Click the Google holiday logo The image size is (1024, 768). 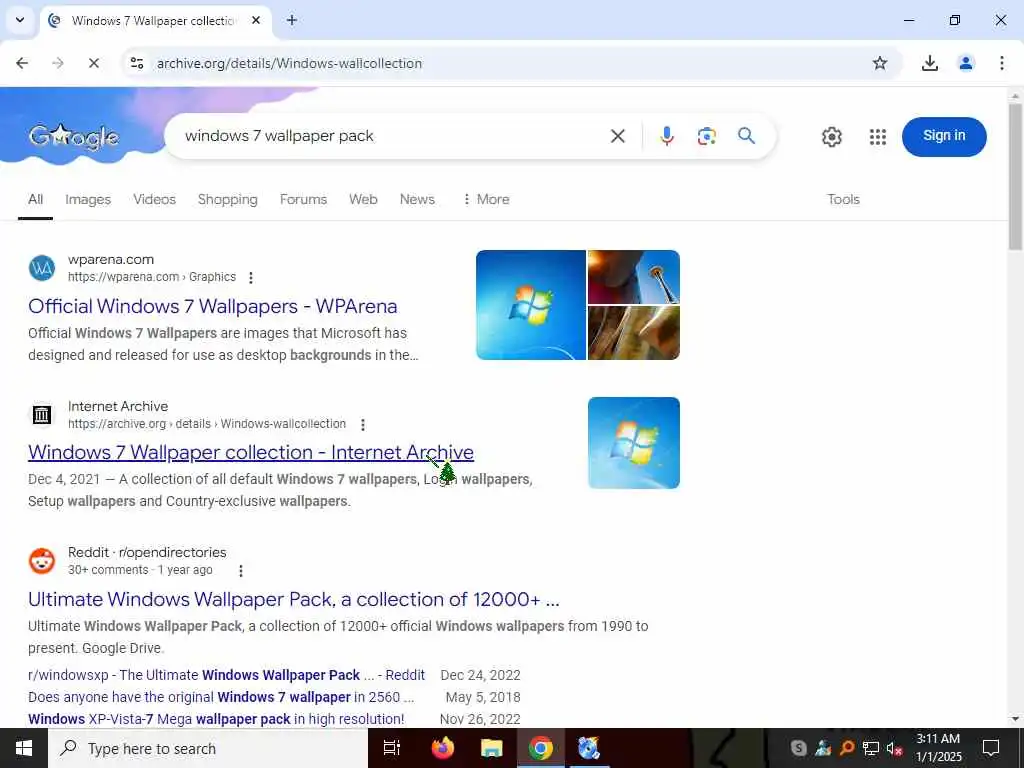coord(74,136)
